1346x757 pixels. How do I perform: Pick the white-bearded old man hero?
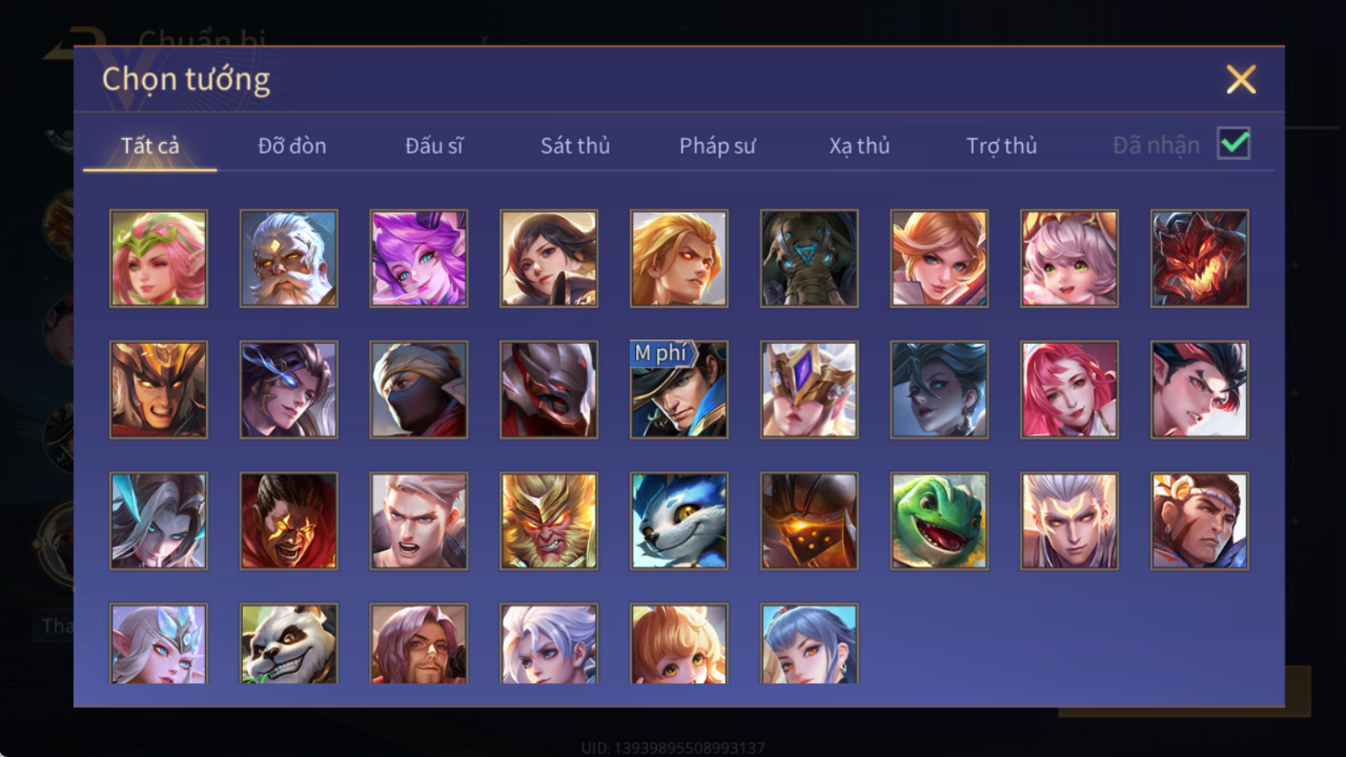tap(289, 258)
